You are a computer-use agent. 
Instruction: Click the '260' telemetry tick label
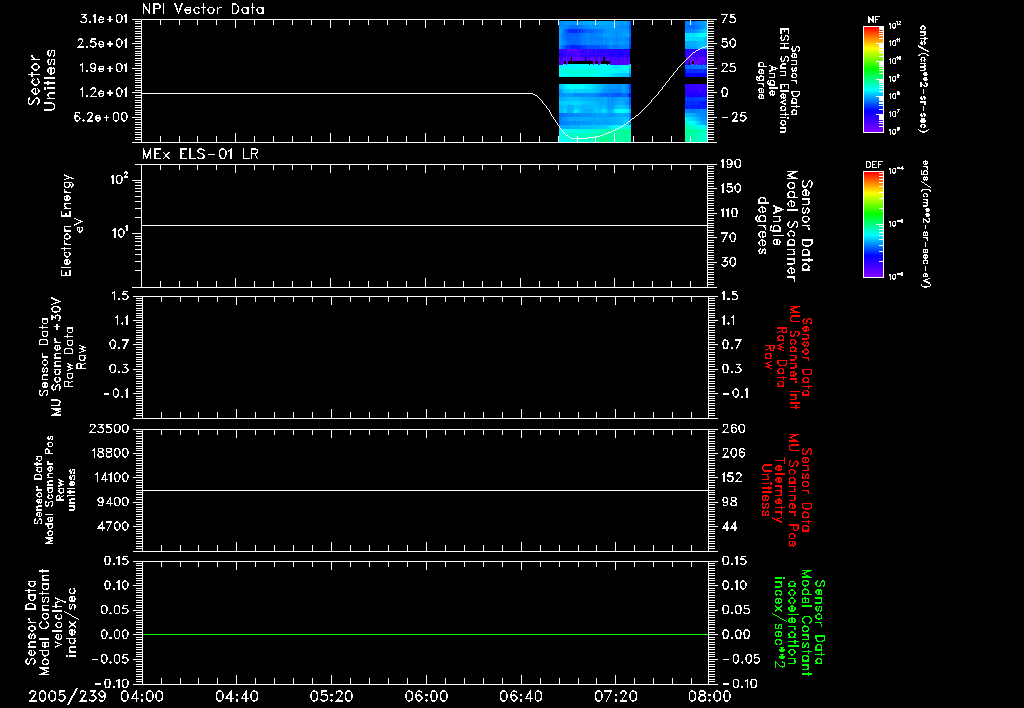pyautogui.click(x=733, y=428)
